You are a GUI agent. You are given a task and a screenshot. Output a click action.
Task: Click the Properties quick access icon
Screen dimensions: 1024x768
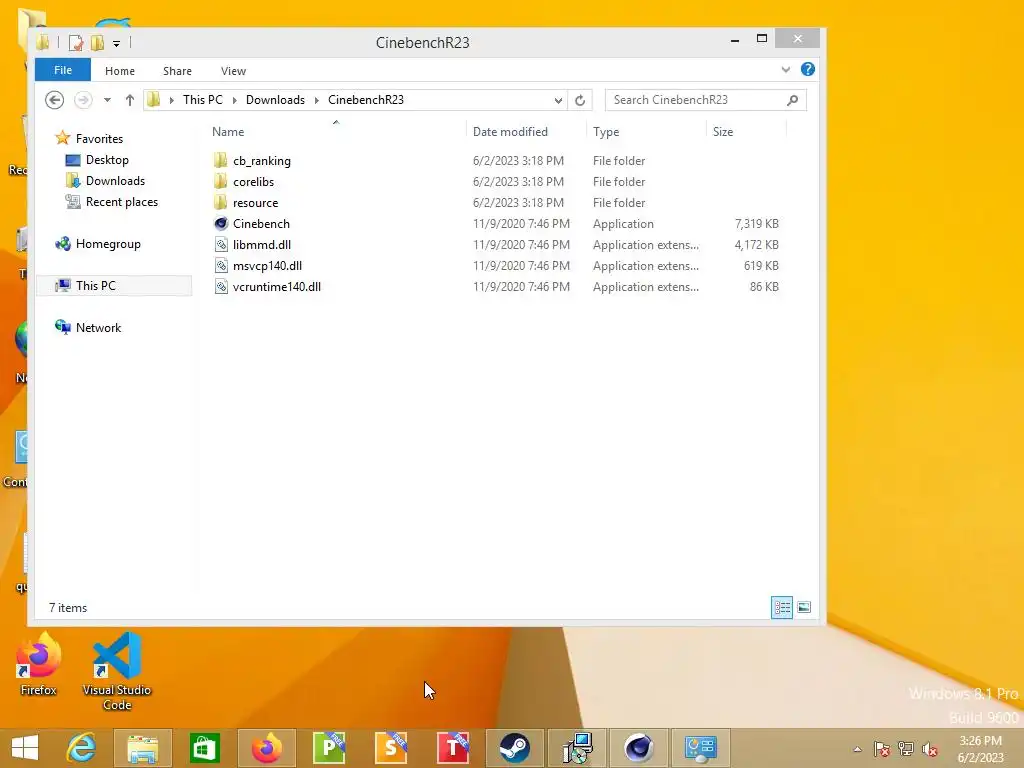[76, 43]
